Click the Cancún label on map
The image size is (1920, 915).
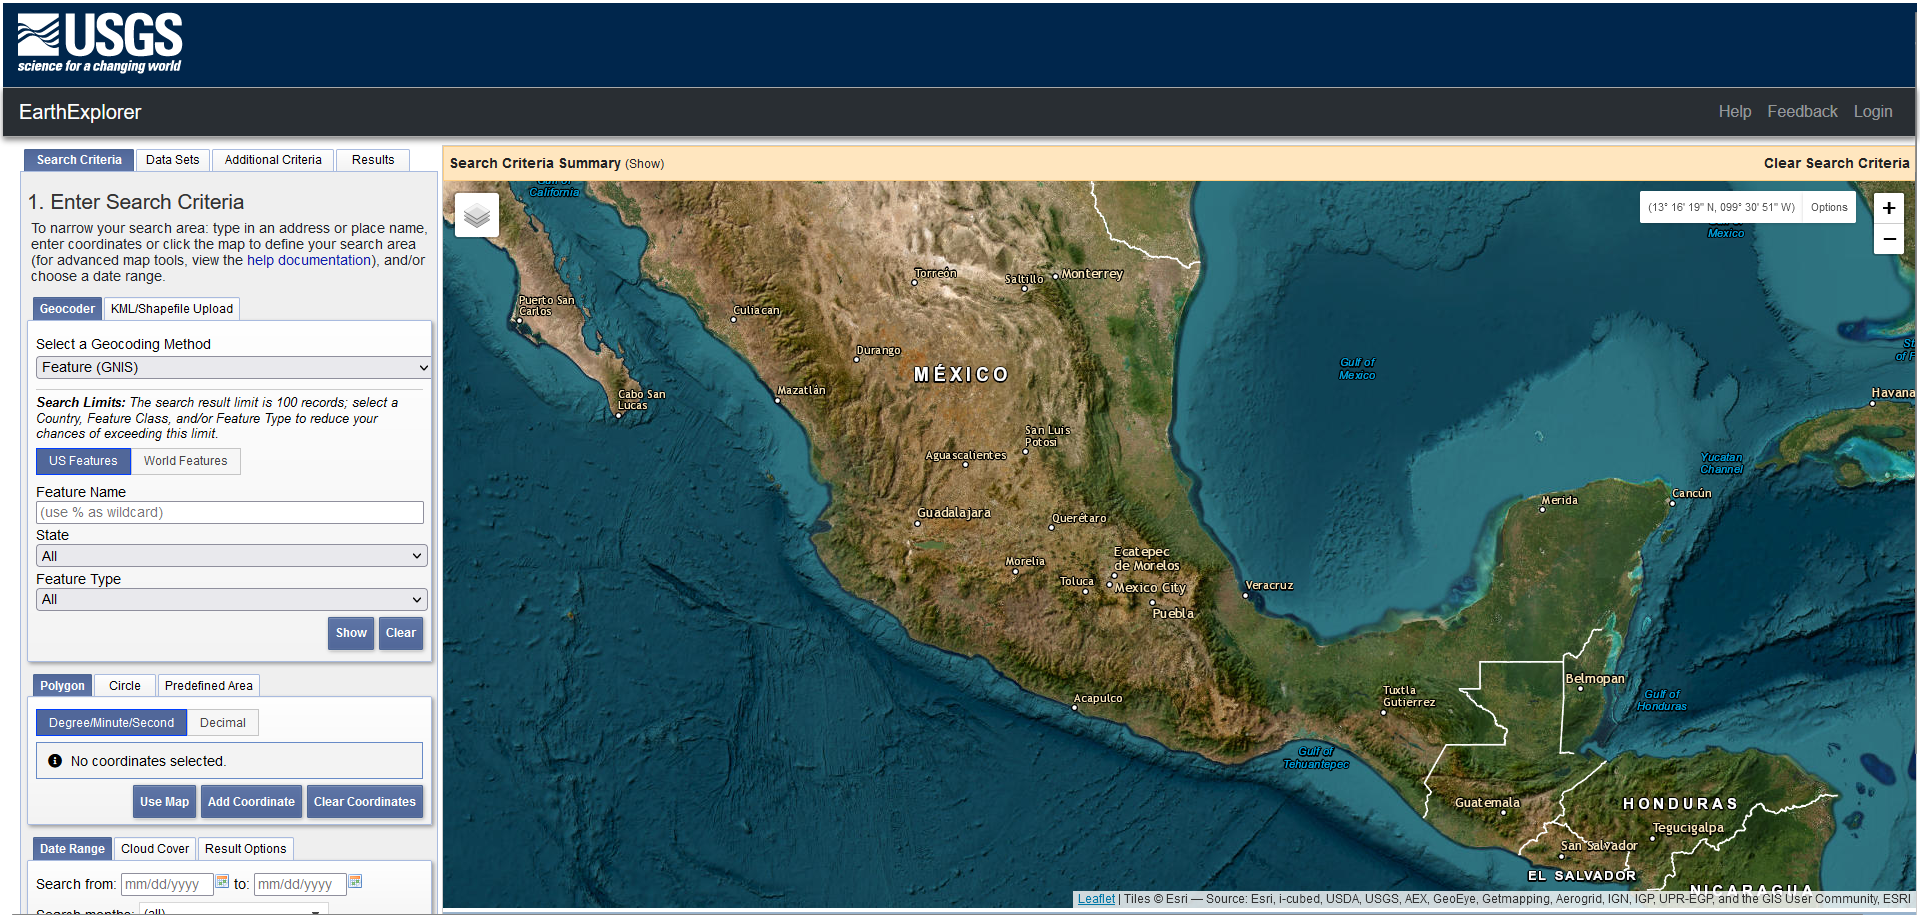(x=1692, y=493)
